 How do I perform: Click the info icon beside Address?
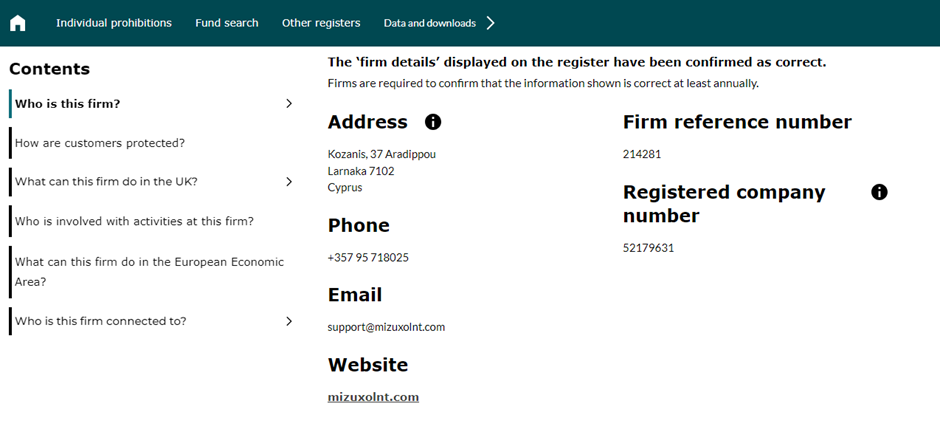click(433, 122)
